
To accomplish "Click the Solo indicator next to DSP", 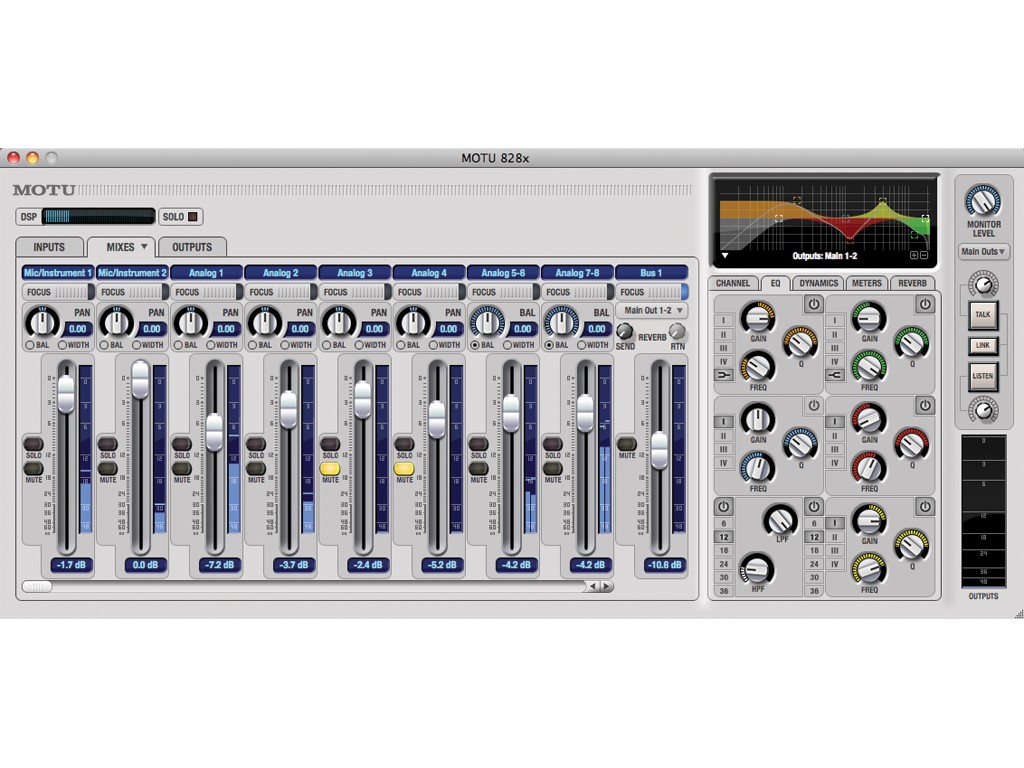I will point(193,217).
